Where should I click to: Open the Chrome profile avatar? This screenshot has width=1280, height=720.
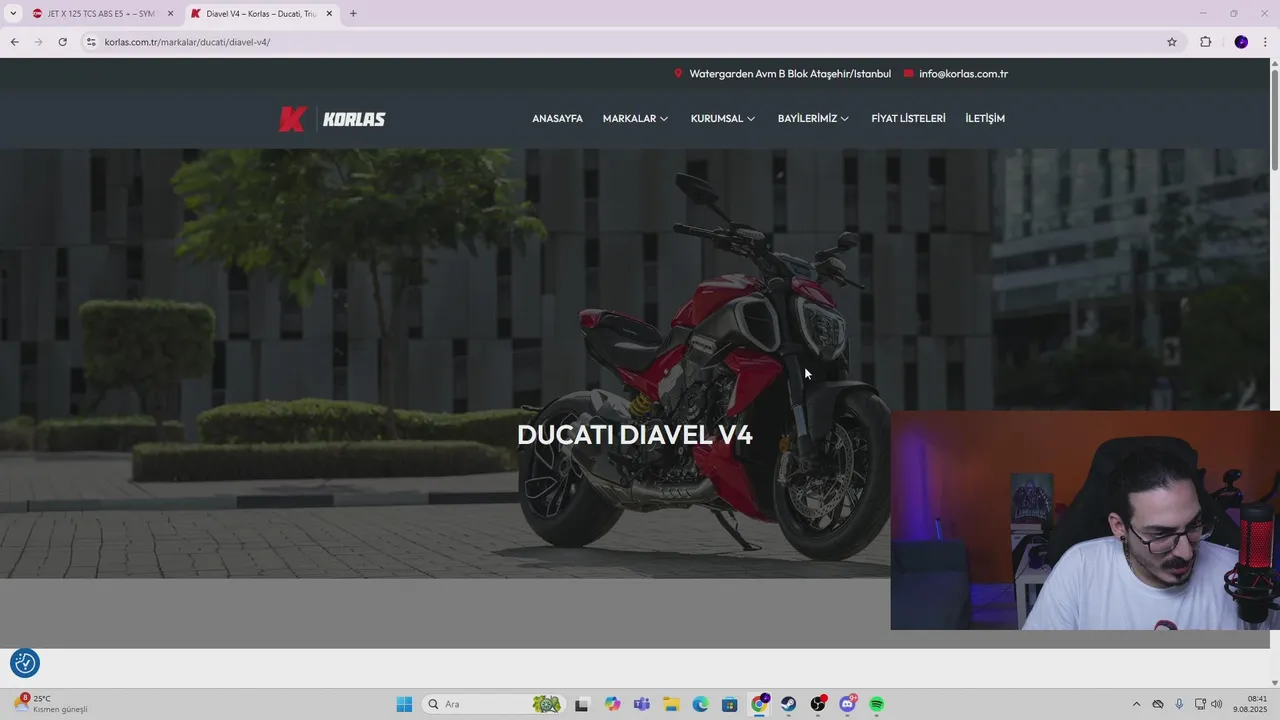[1241, 42]
